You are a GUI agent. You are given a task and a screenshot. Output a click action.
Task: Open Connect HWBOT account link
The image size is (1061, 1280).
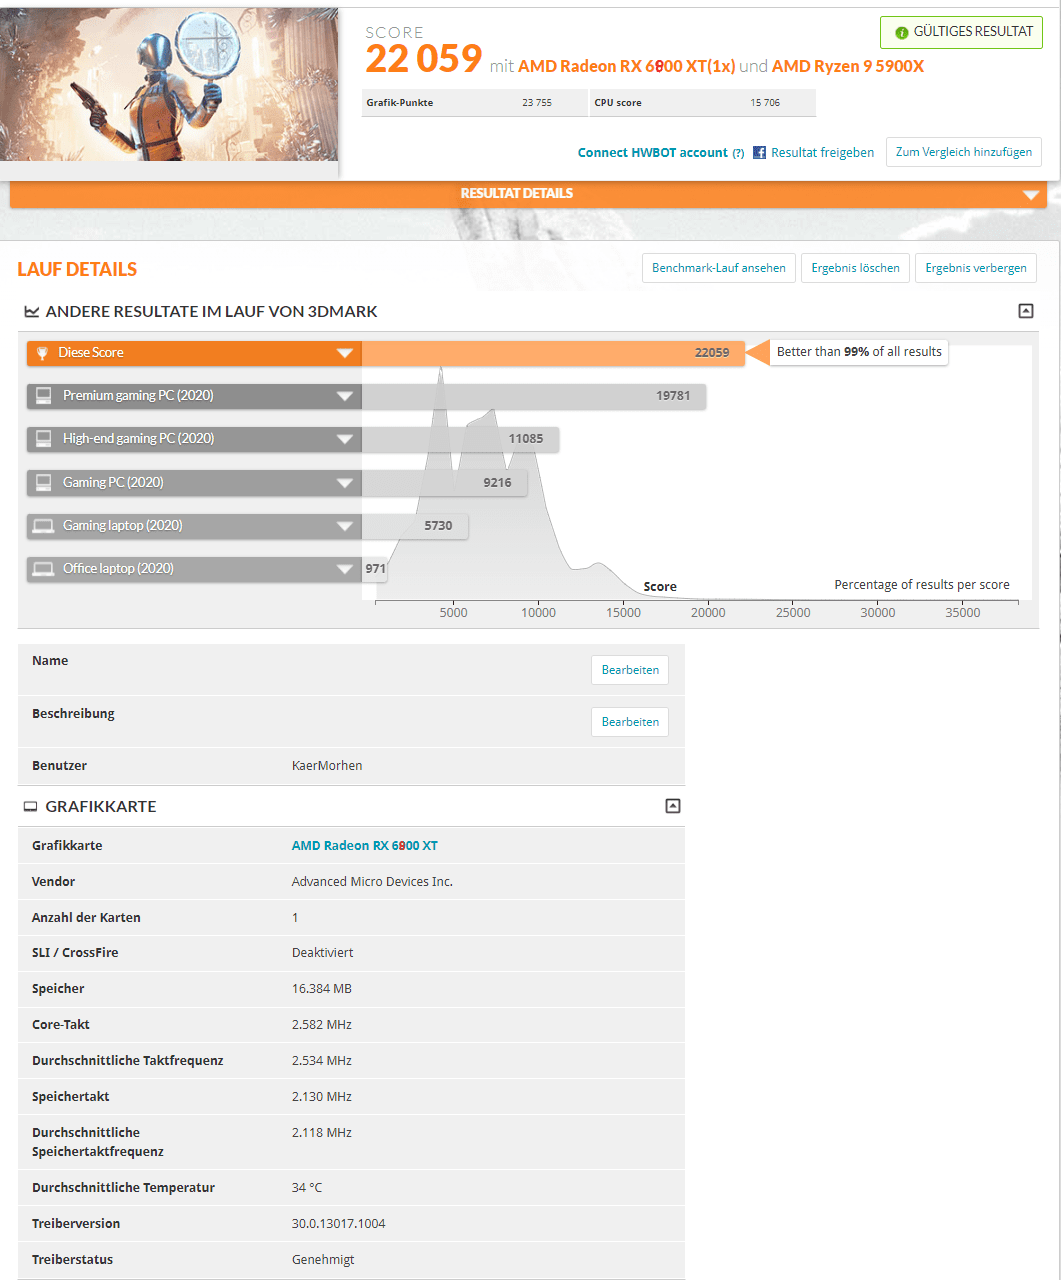pyautogui.click(x=653, y=153)
